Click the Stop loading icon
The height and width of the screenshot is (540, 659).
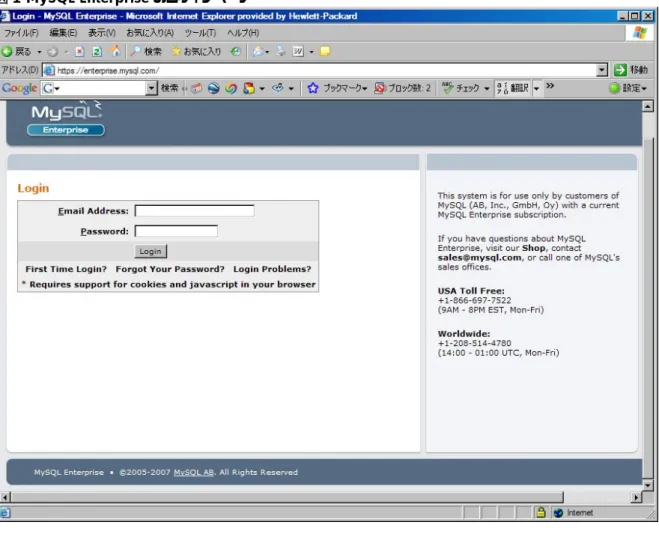(79, 52)
